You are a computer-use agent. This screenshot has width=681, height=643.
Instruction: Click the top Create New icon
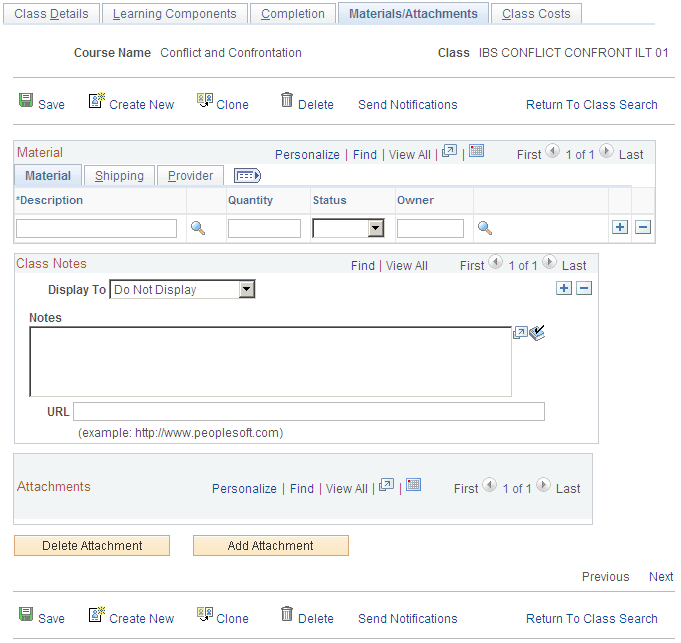point(97,100)
